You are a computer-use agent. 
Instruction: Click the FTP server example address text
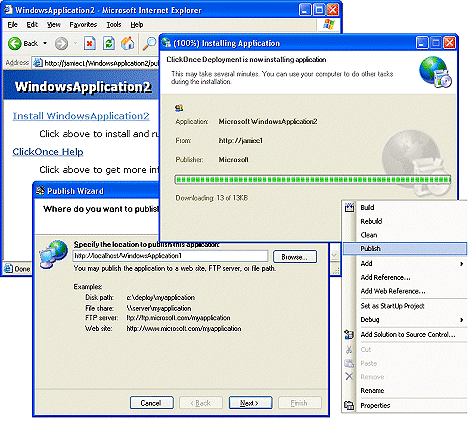tap(178, 318)
